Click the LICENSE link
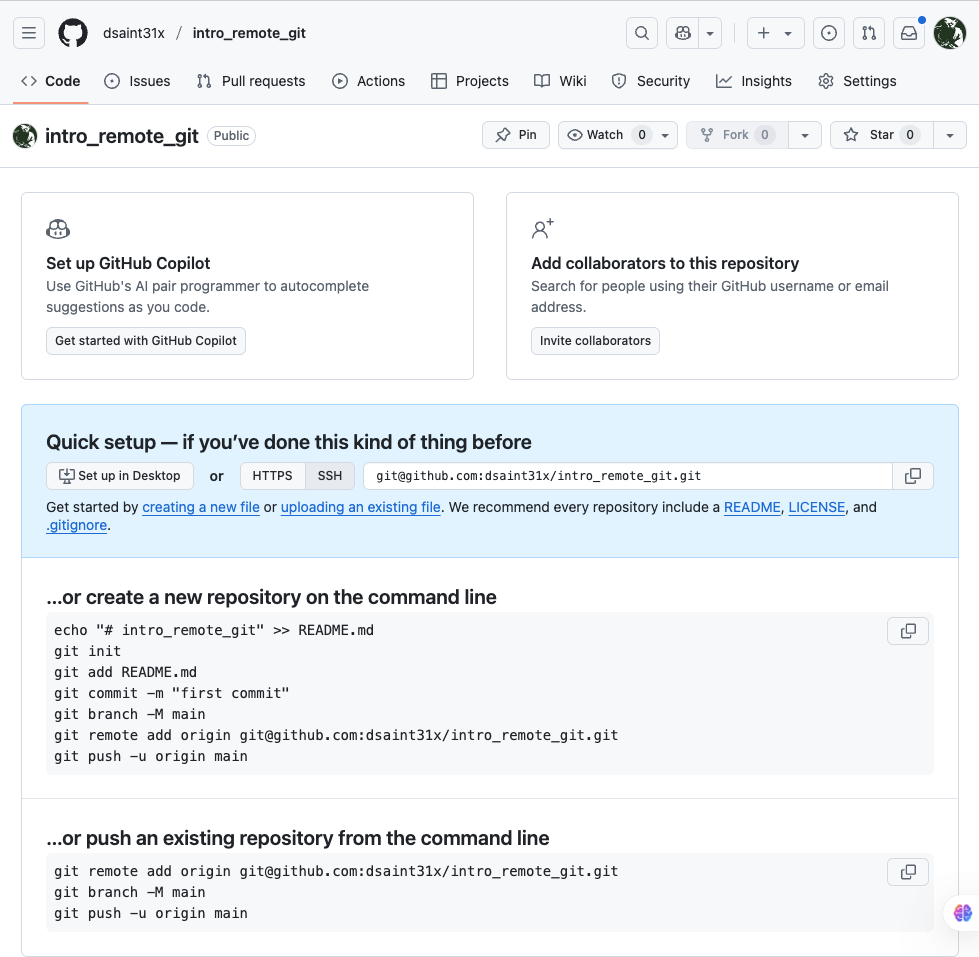The image size is (979, 957). [817, 507]
